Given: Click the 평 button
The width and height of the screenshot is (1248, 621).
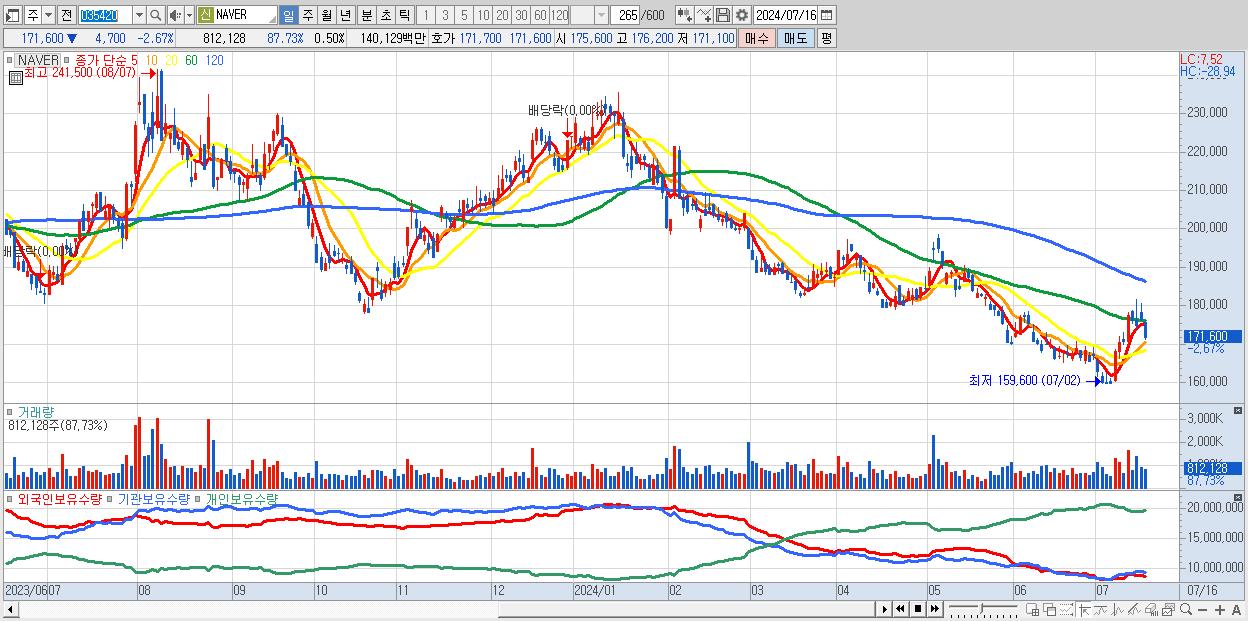Looking at the screenshot, I should coord(826,38).
